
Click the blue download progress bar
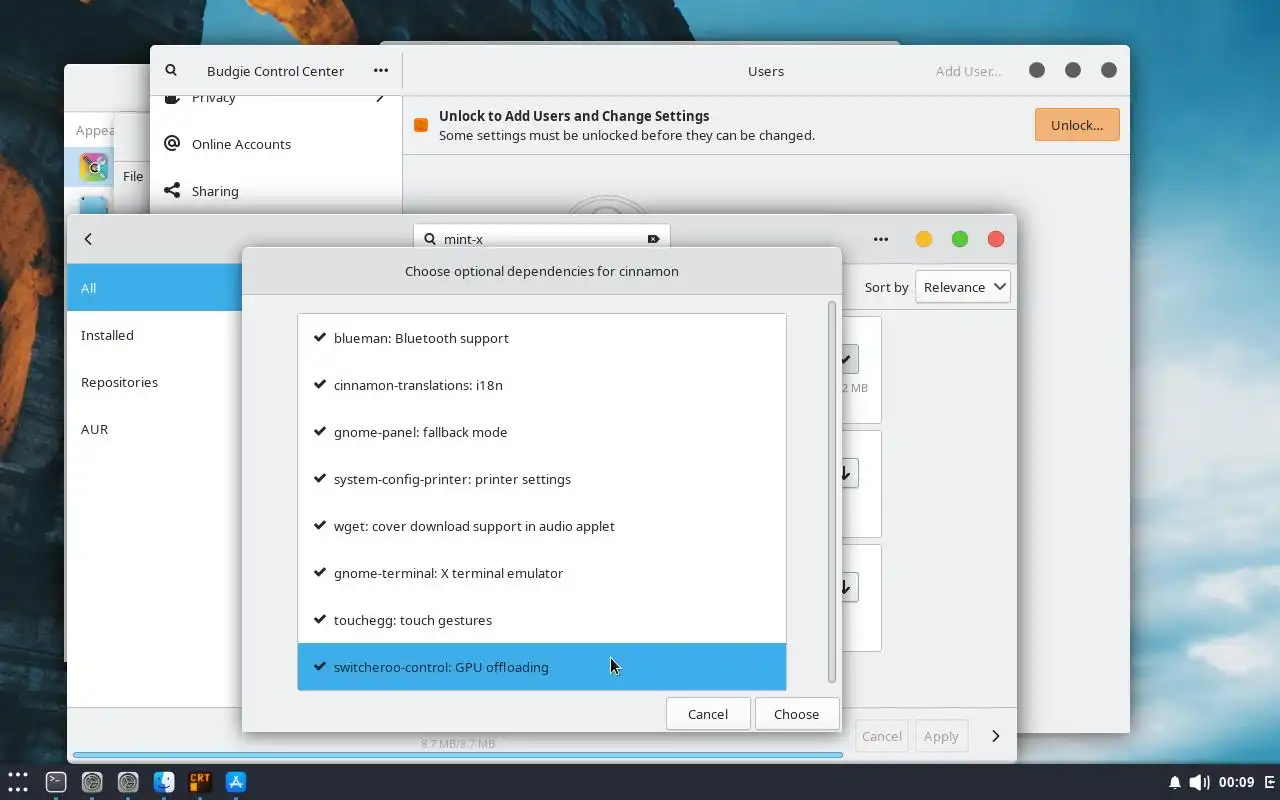point(458,755)
